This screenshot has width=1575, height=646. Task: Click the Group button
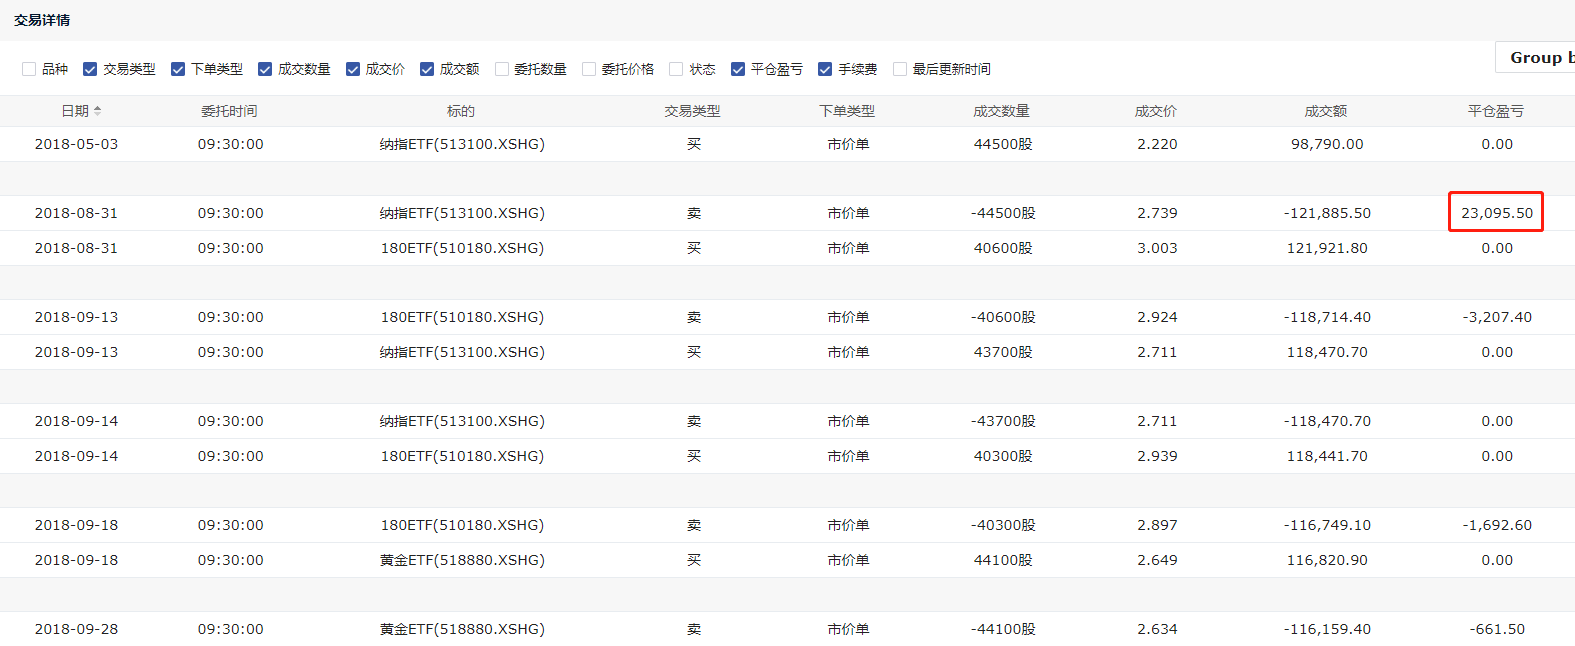1536,58
